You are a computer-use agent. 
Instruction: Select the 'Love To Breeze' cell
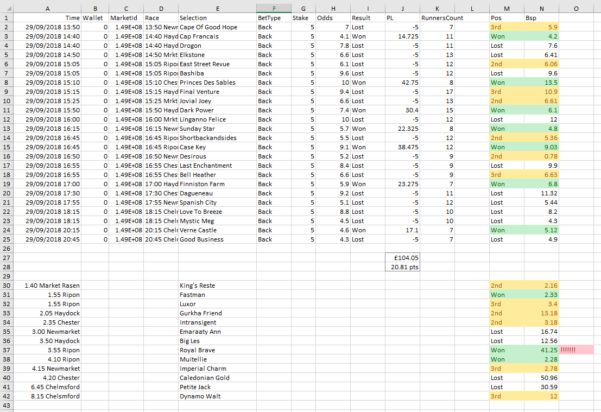[x=217, y=212]
